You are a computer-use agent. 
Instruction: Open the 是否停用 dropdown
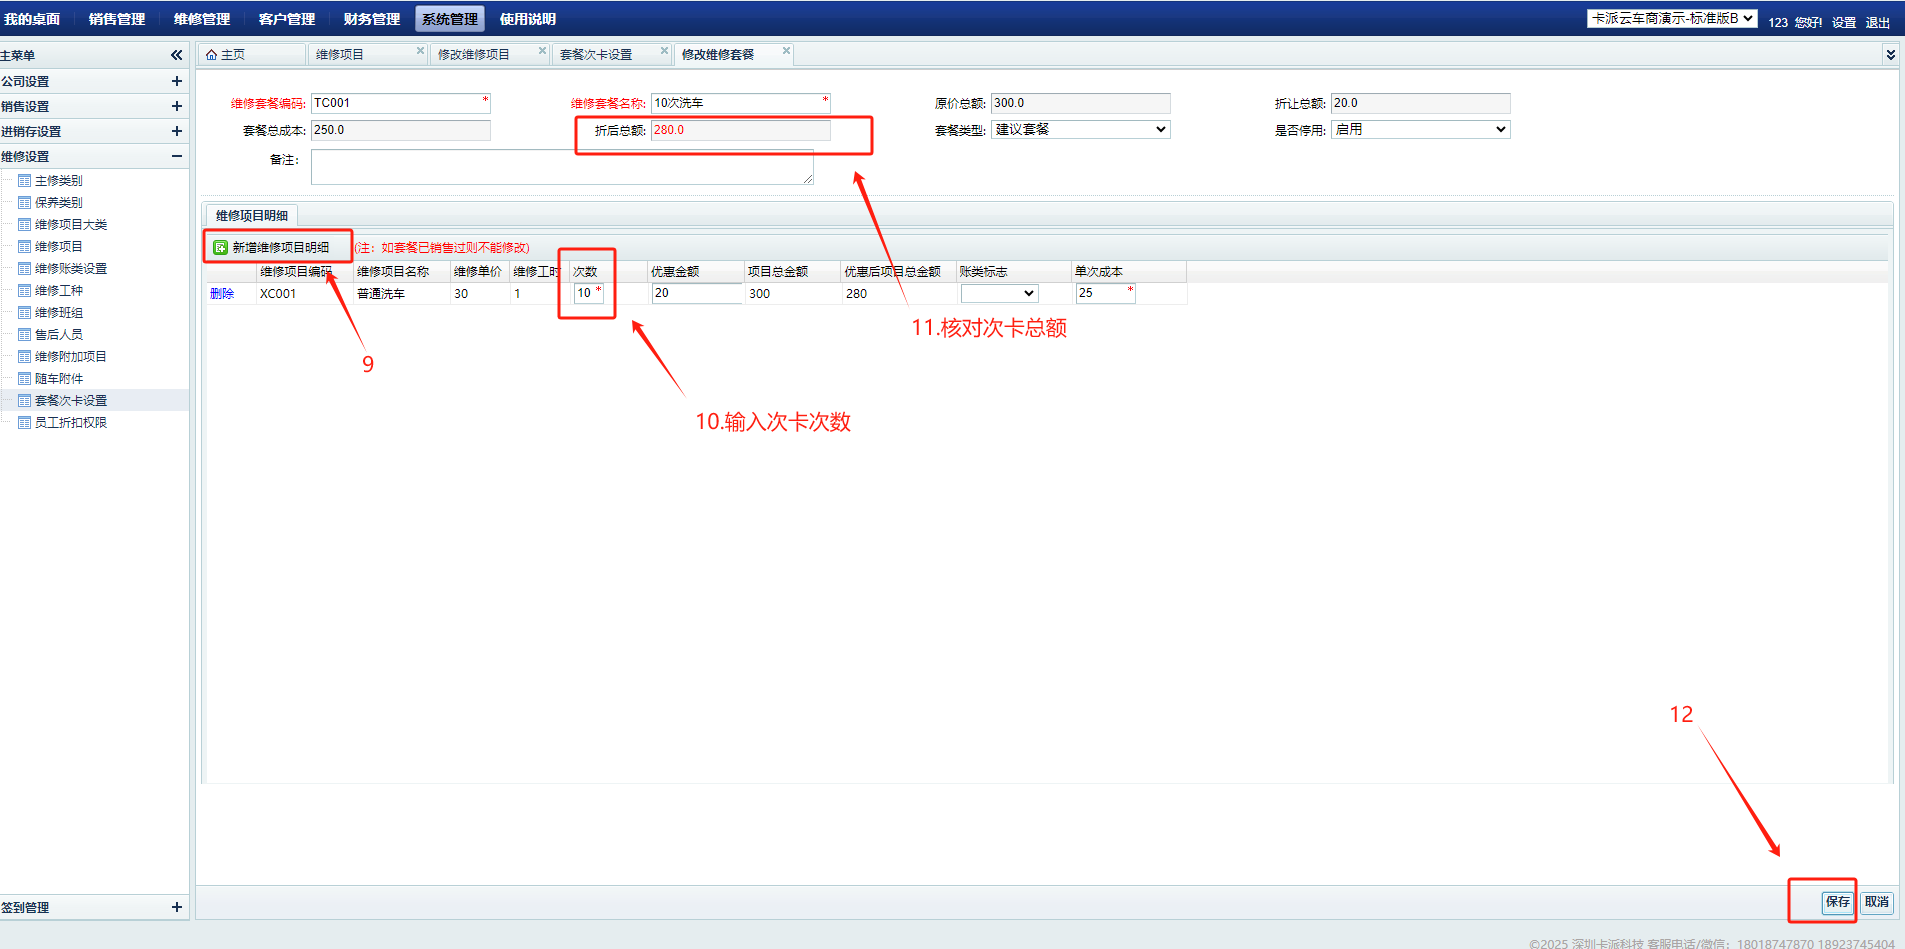[x=1420, y=129]
